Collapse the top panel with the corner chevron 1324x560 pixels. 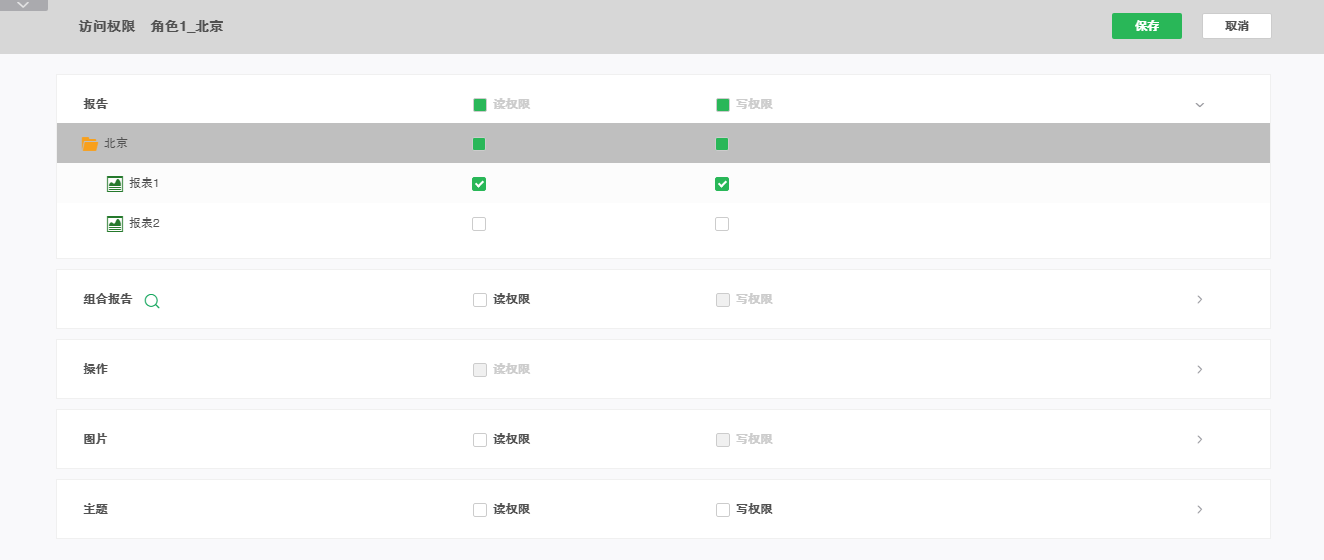click(x=24, y=5)
